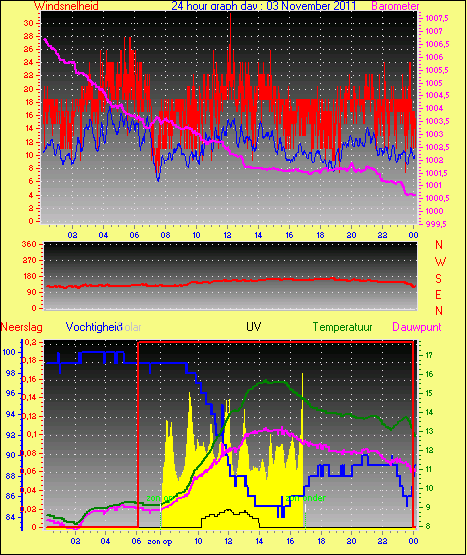This screenshot has height=555, width=467.
Task: Click the 1000,5 barometer value
Action: (x=437, y=198)
